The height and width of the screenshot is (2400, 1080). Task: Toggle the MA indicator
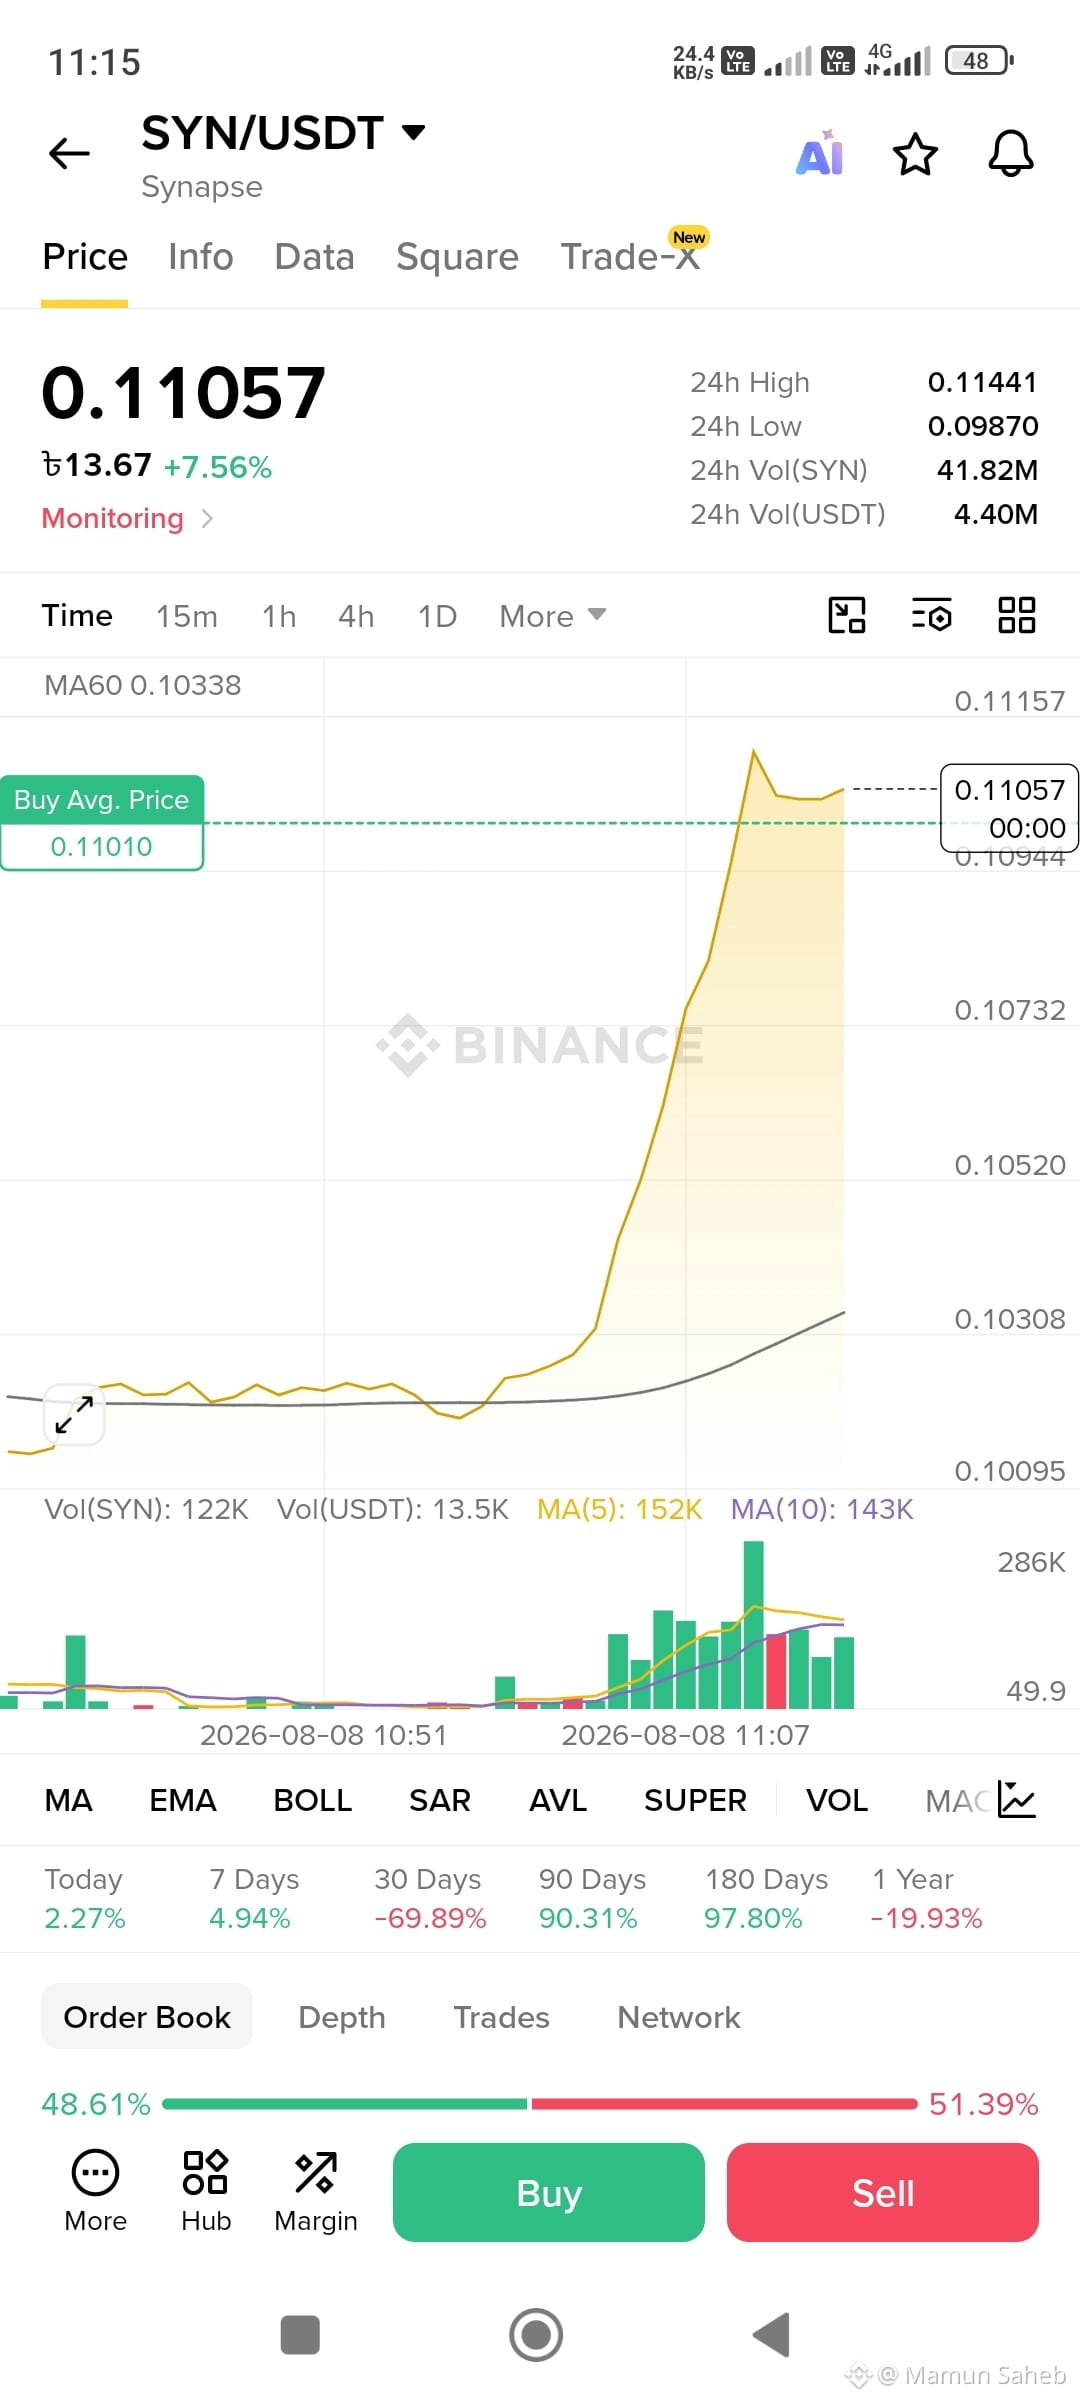click(x=69, y=1800)
